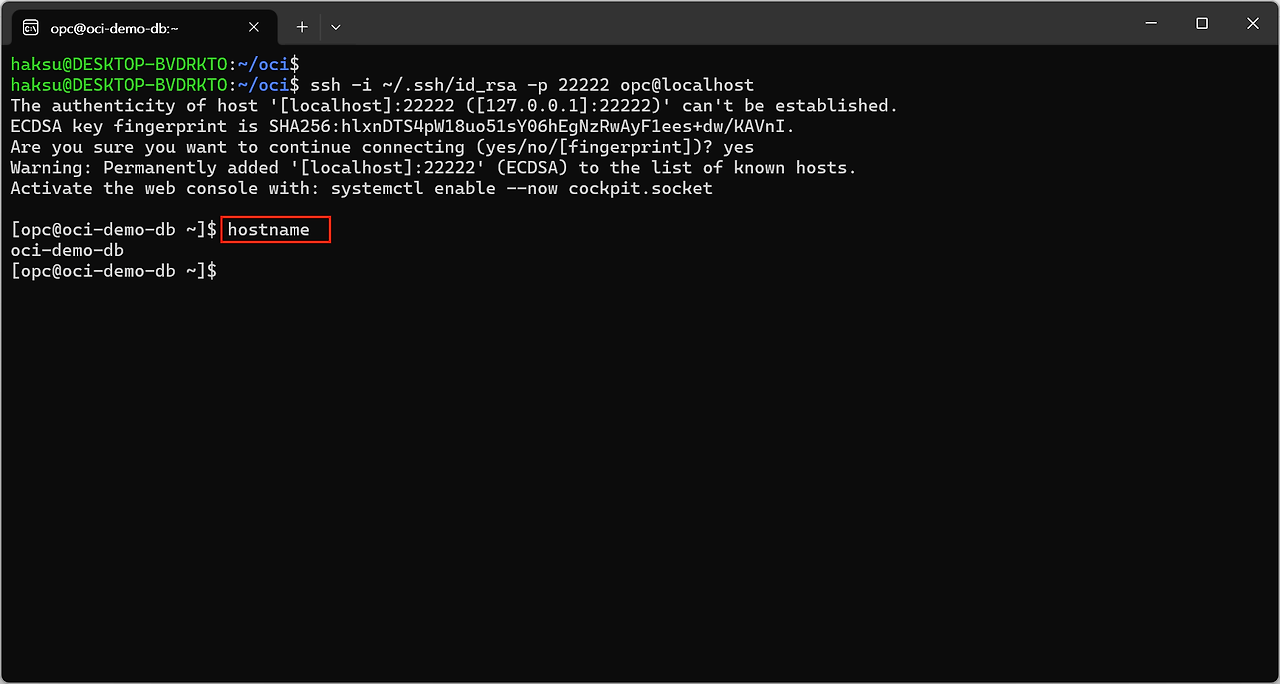Image resolution: width=1280 pixels, height=684 pixels.
Task: Click the SHA256 key fingerprint text
Action: [528, 126]
